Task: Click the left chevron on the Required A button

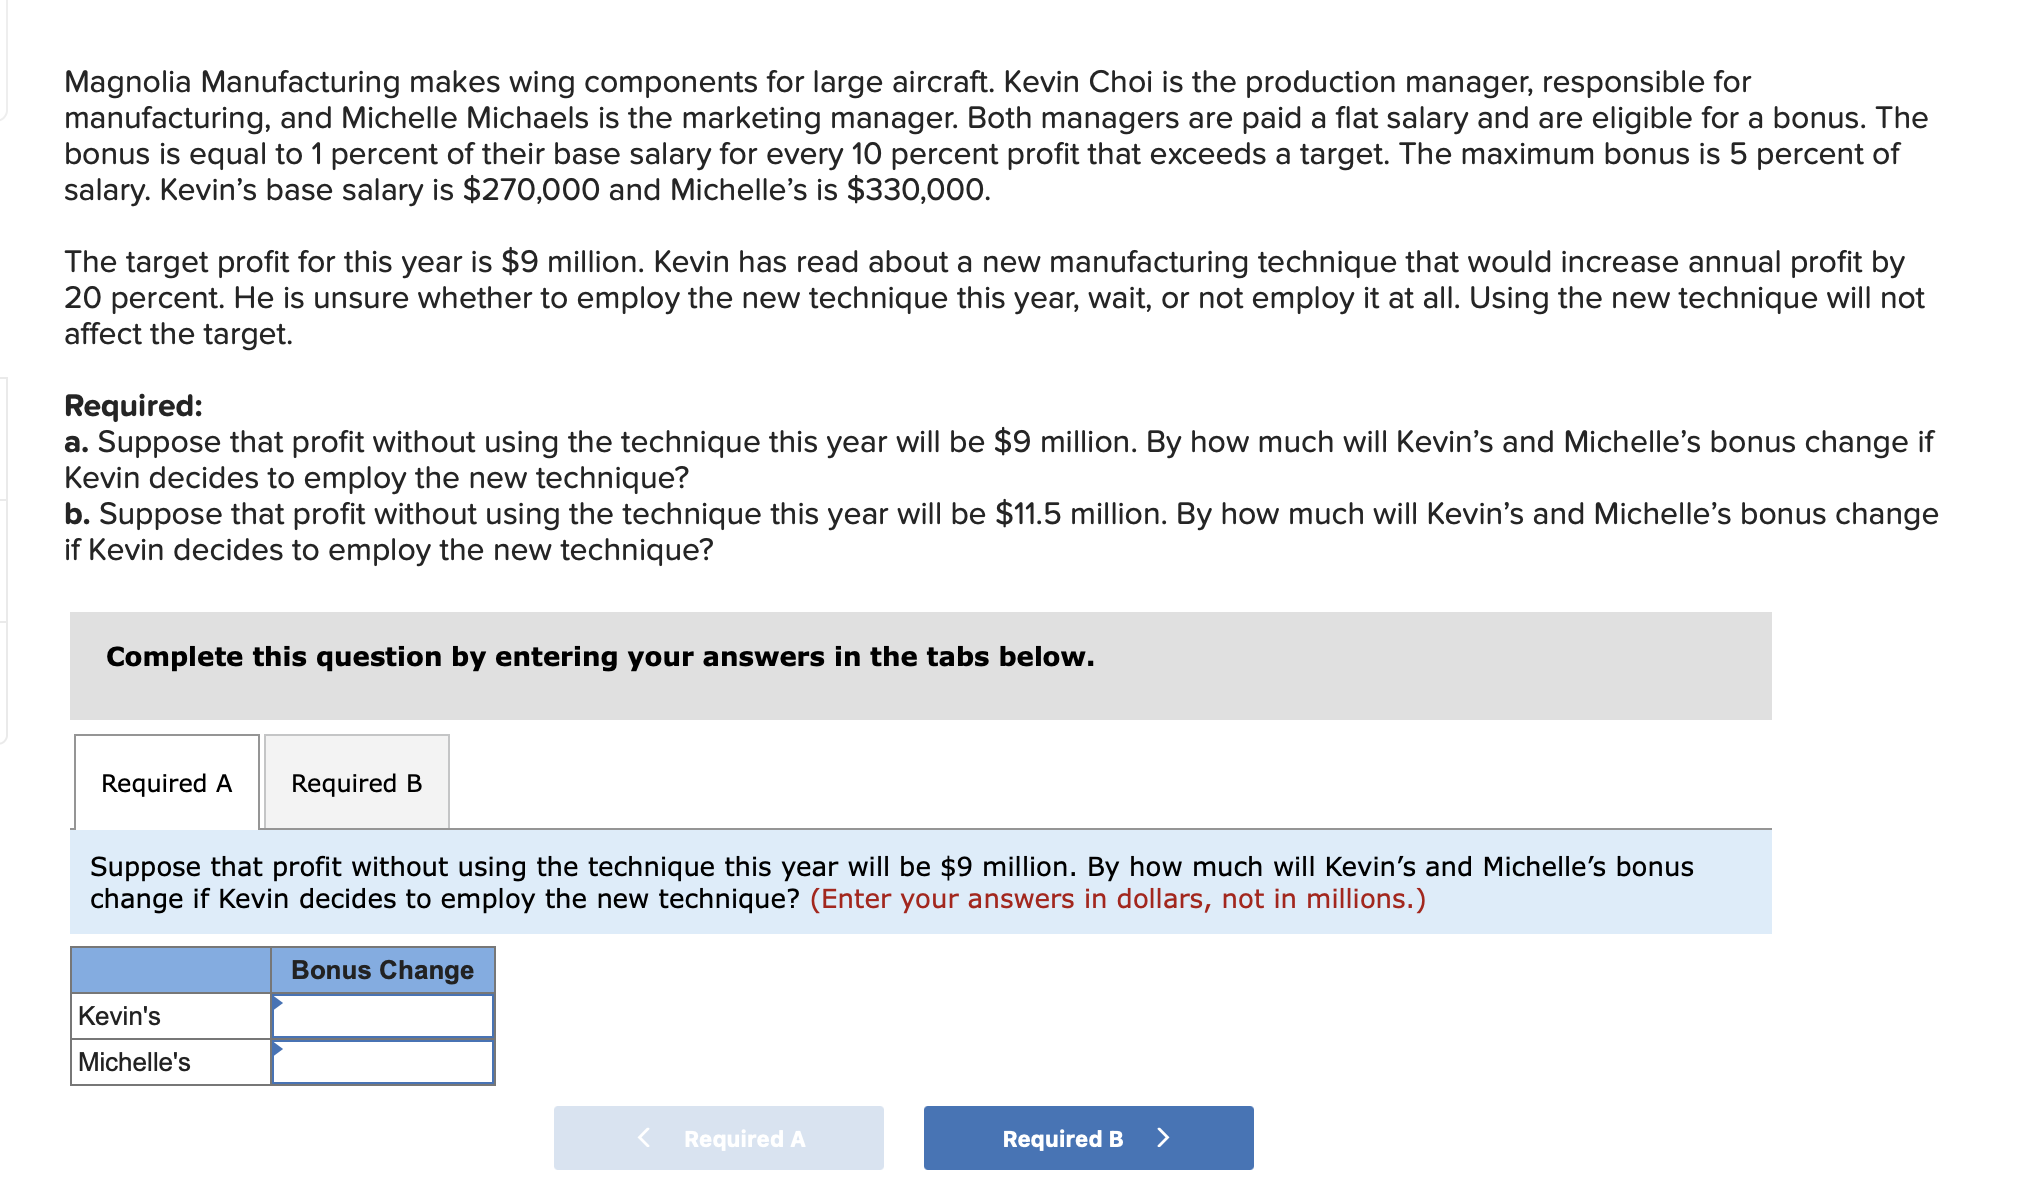Action: (x=644, y=1137)
